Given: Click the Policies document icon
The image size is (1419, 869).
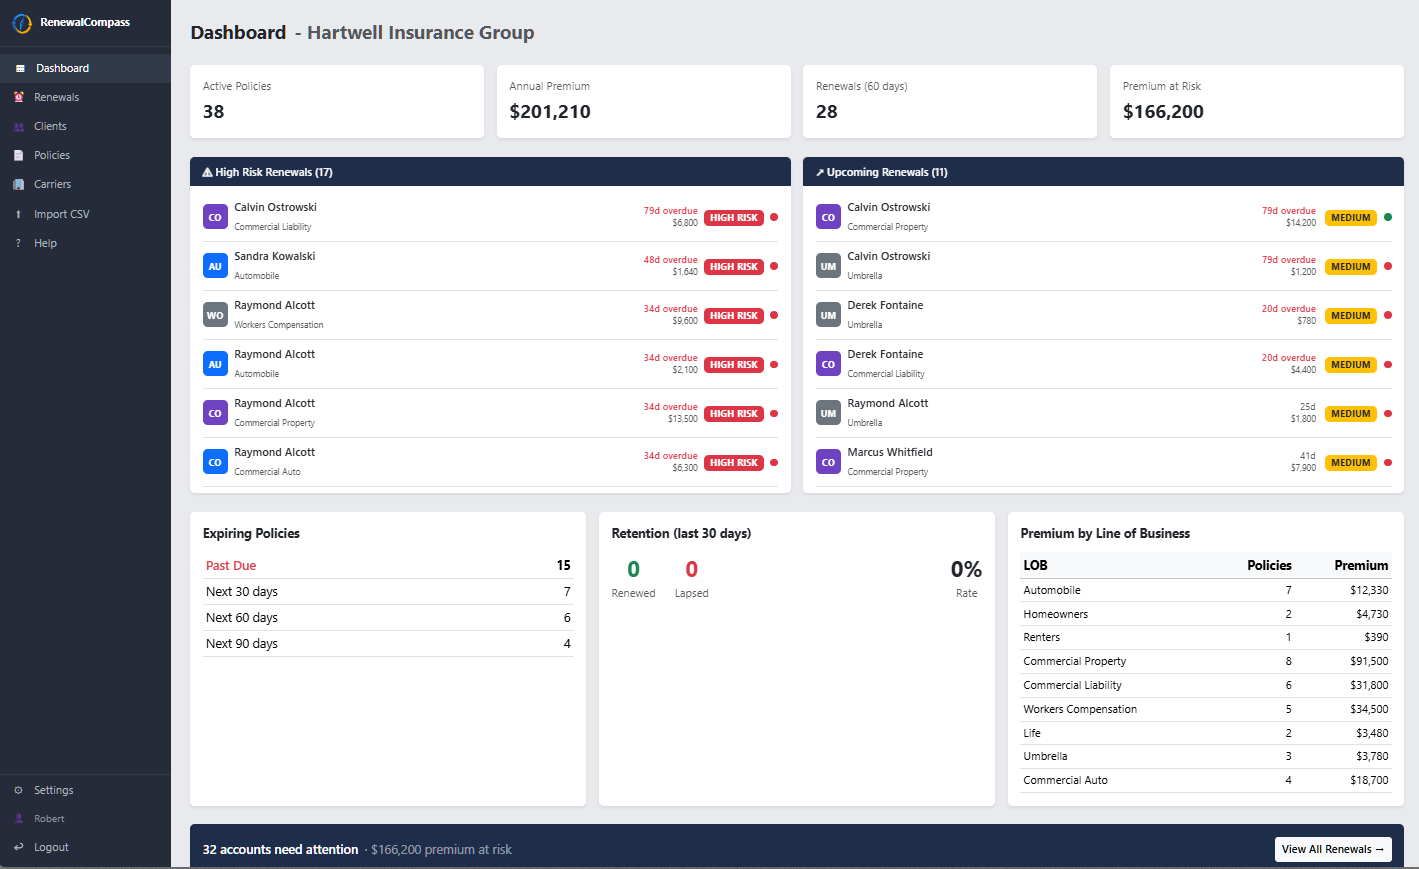Looking at the screenshot, I should click(x=18, y=155).
